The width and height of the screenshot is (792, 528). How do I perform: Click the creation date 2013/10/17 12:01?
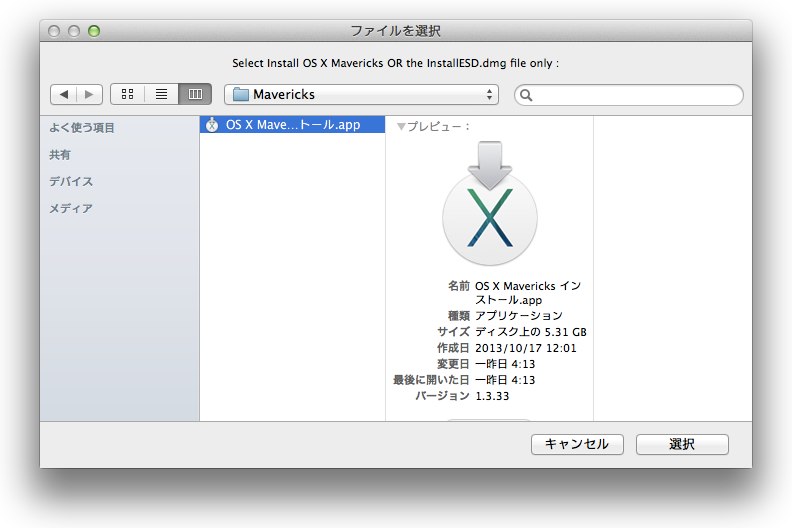525,348
